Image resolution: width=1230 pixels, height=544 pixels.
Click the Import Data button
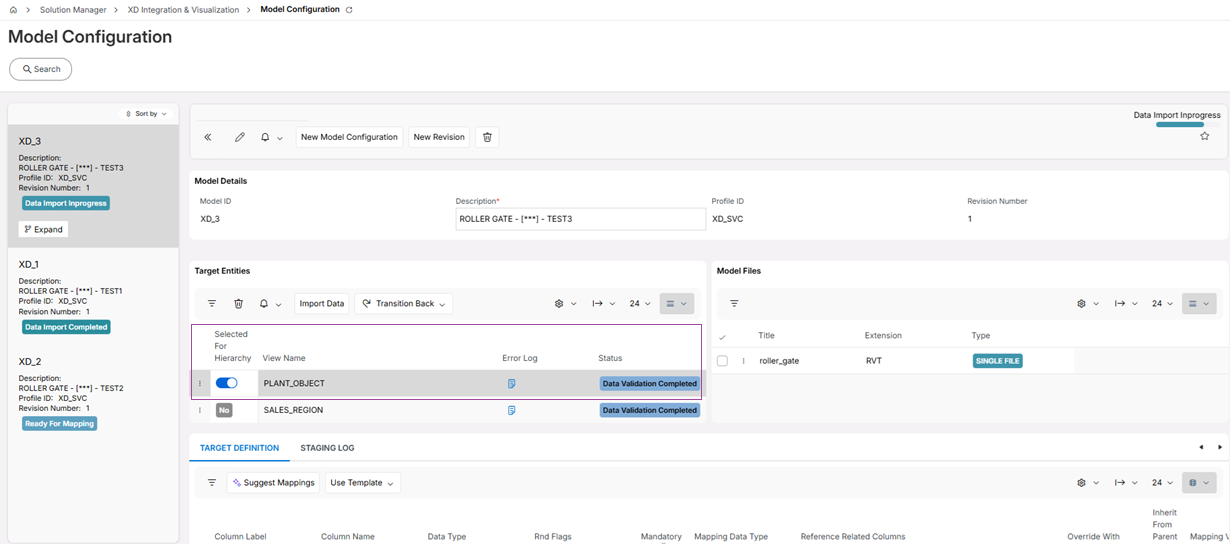(x=322, y=304)
